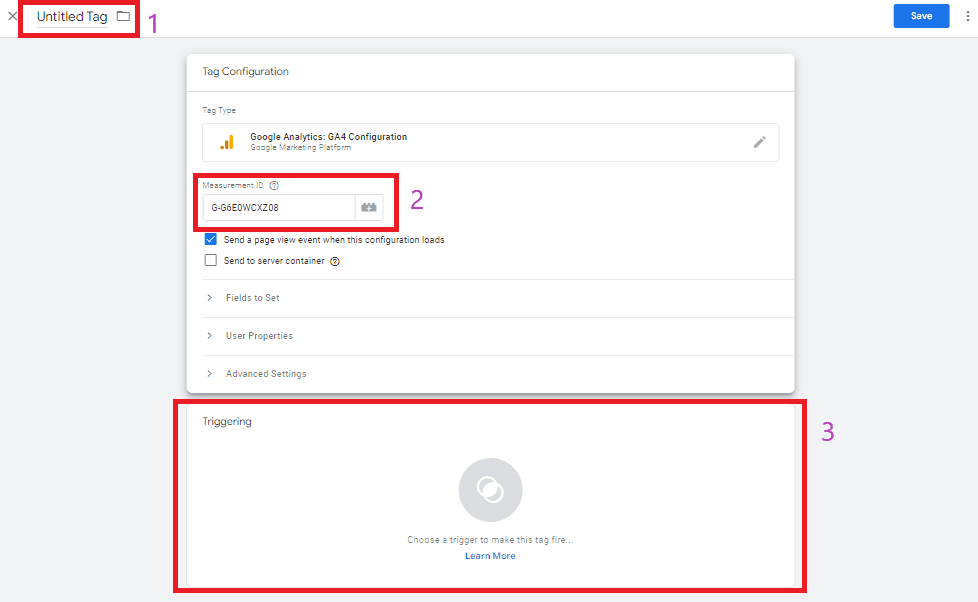This screenshot has width=978, height=602.
Task: Close the tag editor with the X icon
Action: (12, 16)
